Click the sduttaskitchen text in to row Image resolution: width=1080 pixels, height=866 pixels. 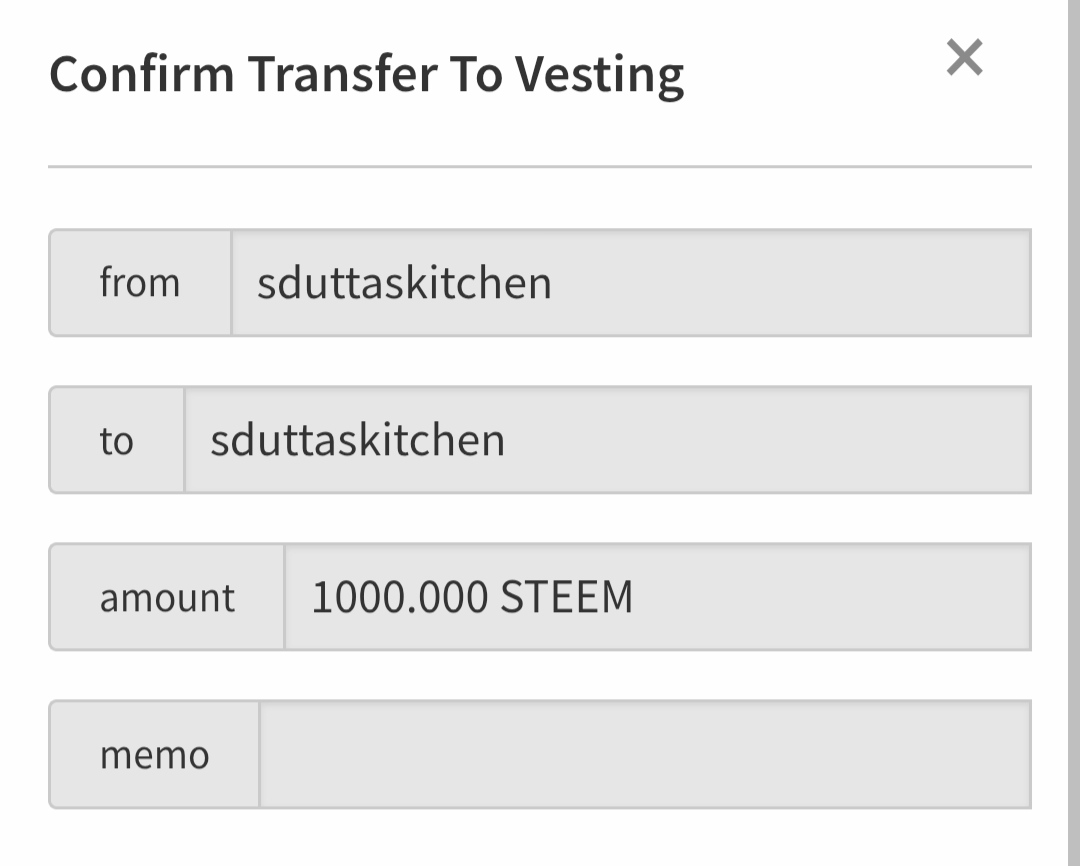click(x=357, y=440)
